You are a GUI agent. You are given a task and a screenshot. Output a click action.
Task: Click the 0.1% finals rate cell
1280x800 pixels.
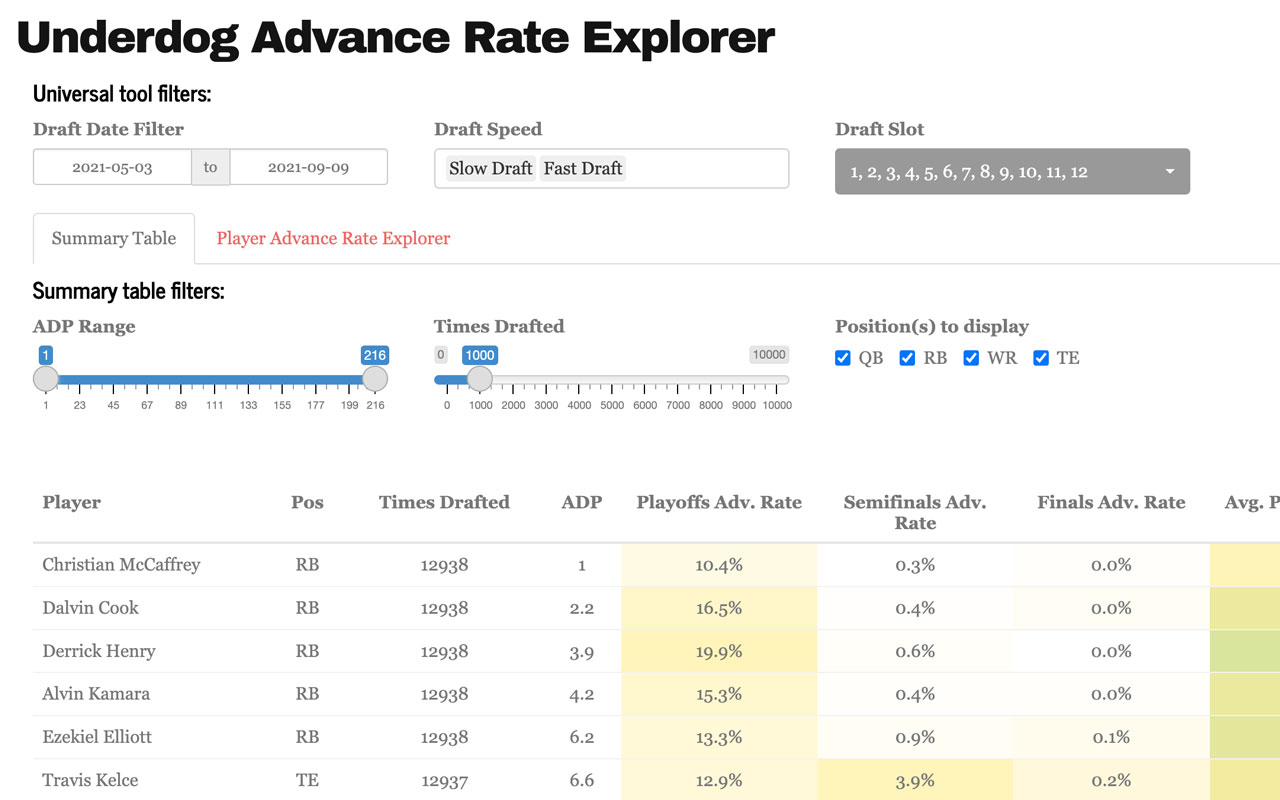(1111, 737)
